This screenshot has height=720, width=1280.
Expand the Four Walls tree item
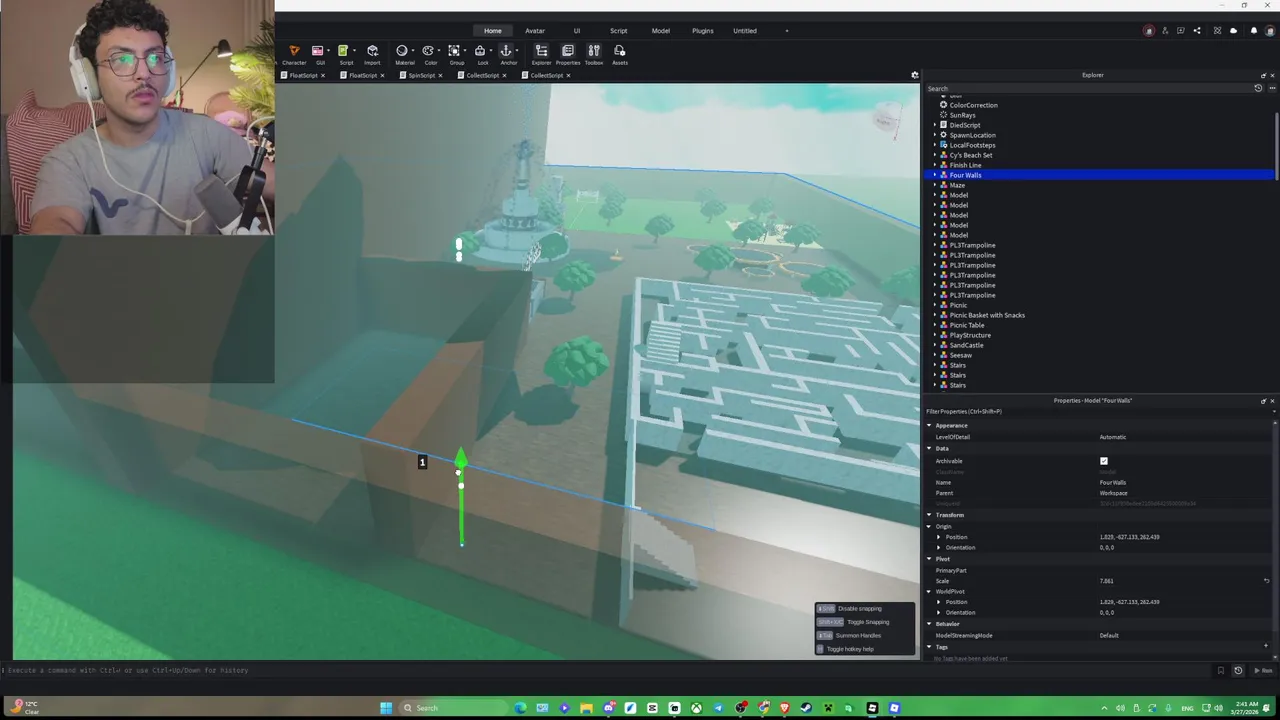(935, 175)
